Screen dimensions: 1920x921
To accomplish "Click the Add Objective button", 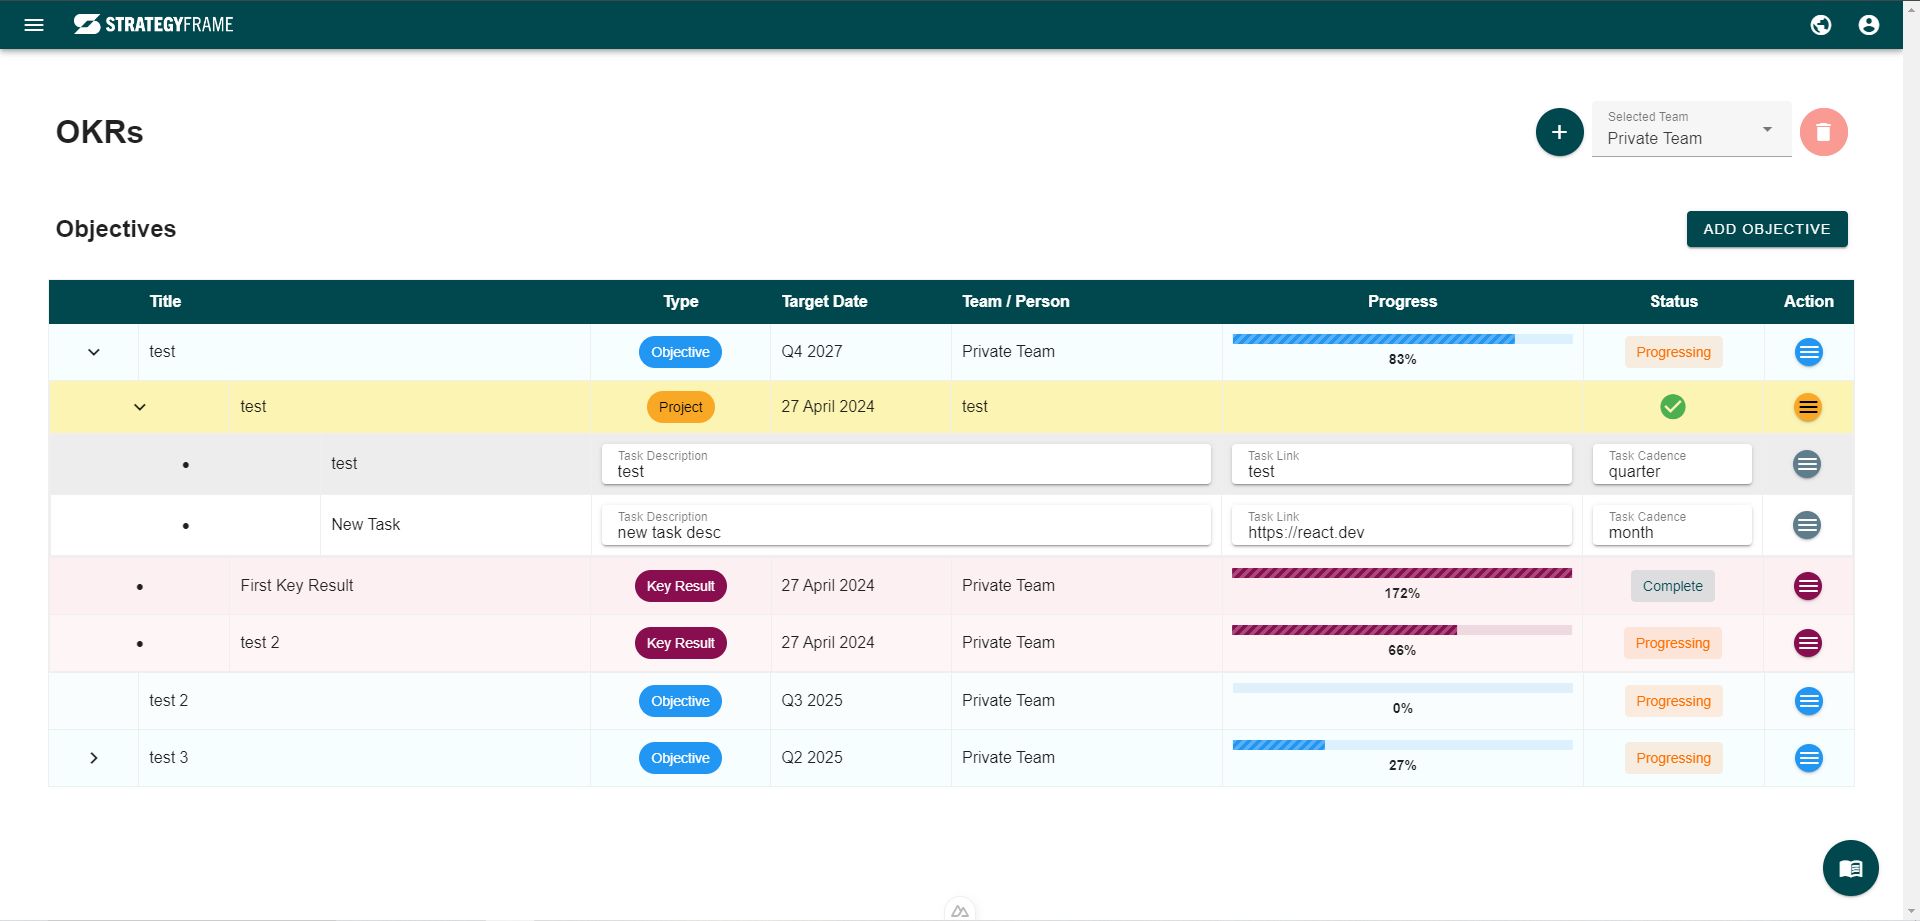I will point(1766,229).
